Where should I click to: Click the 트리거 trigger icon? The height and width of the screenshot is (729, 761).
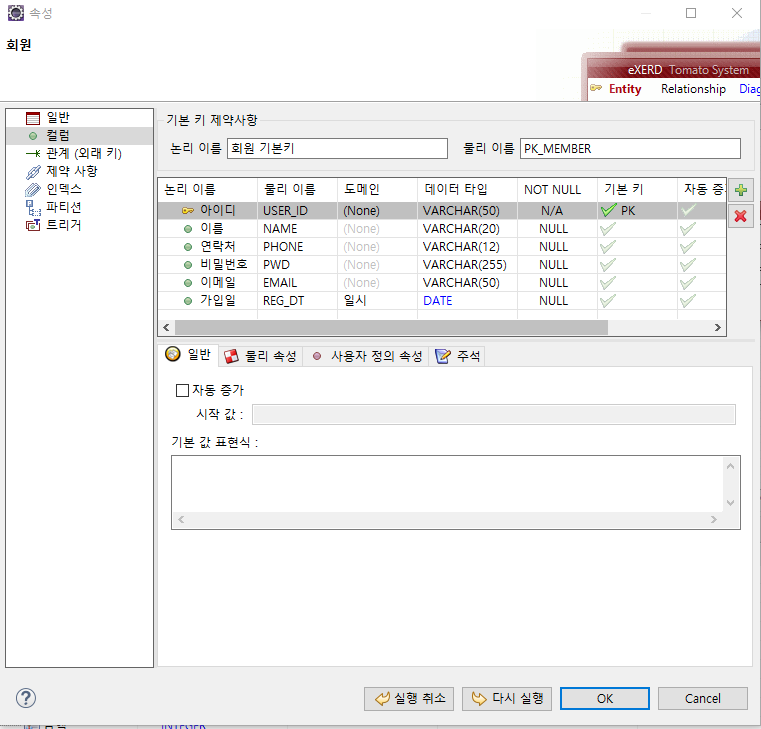click(x=33, y=226)
